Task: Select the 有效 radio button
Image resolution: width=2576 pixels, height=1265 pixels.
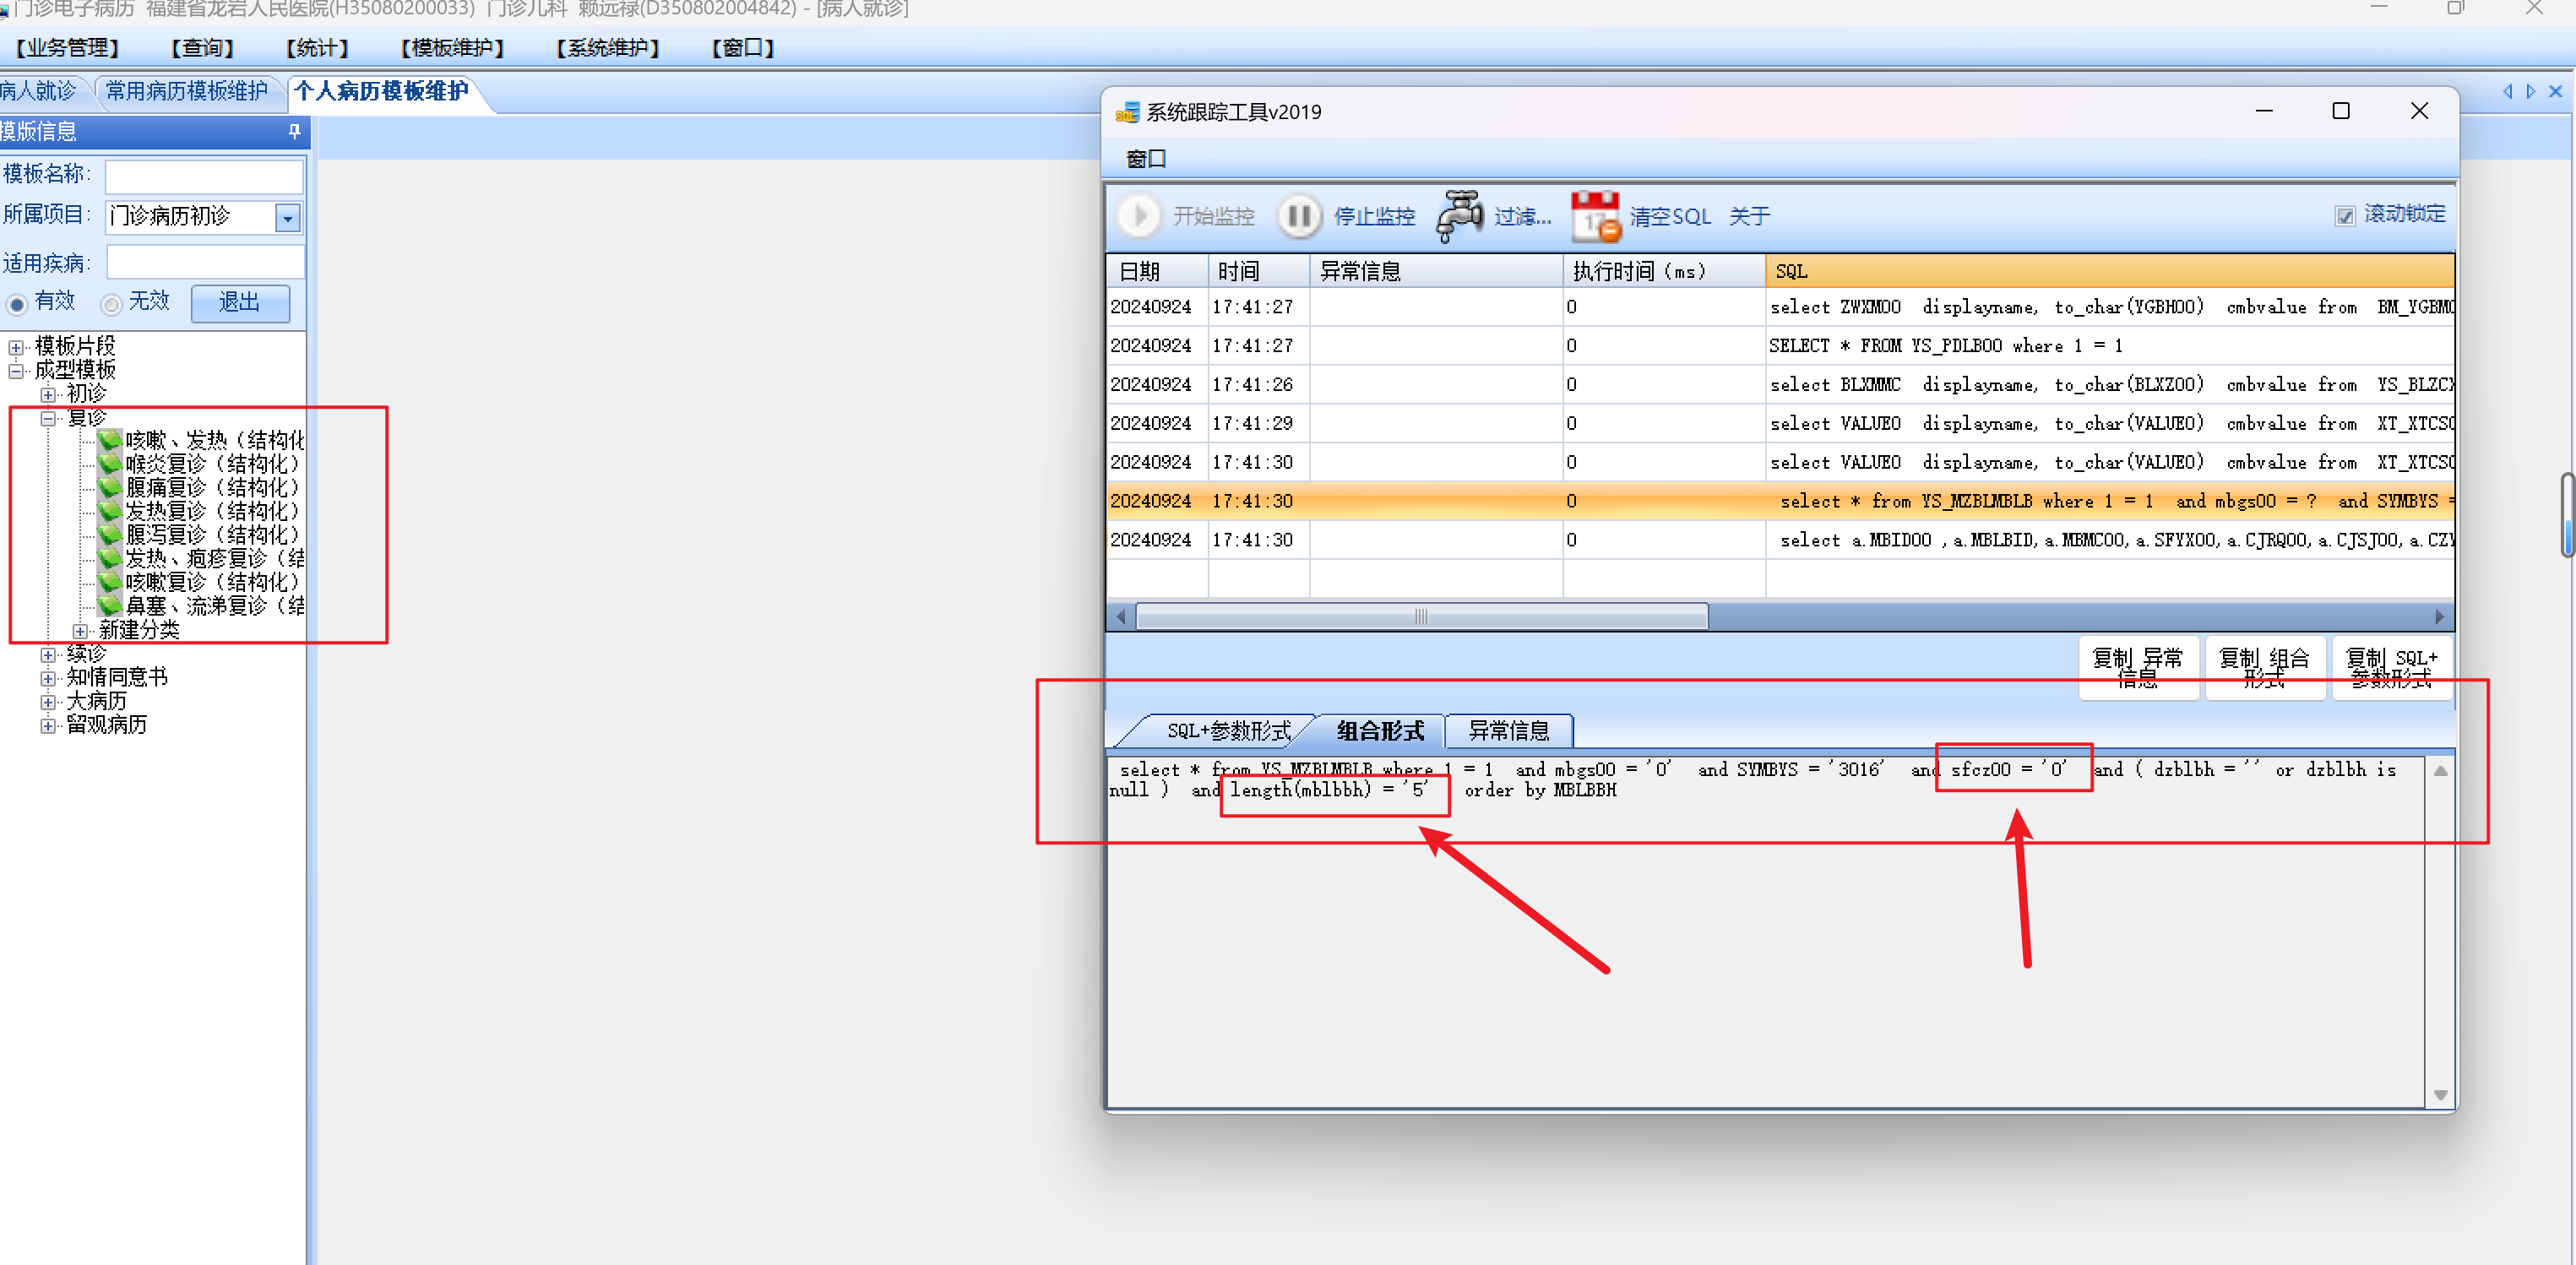Action: (17, 304)
